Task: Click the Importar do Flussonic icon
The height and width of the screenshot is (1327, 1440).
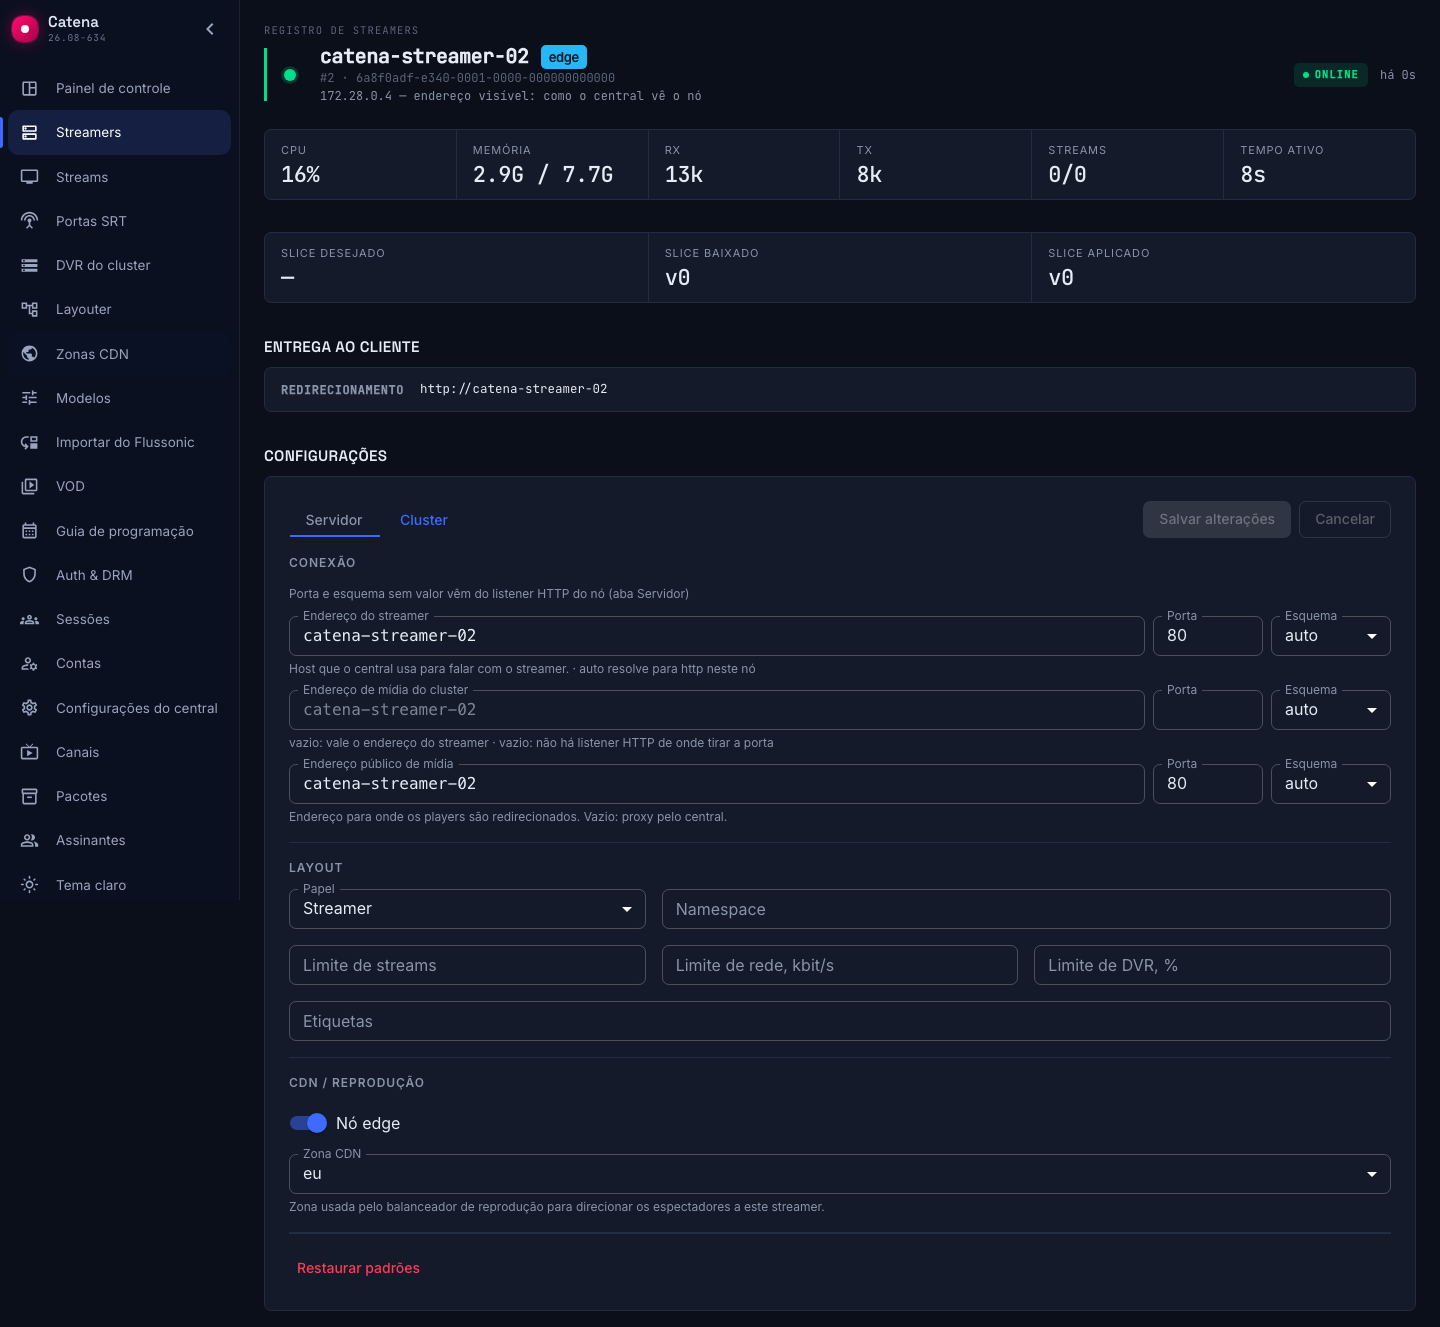Action: [x=30, y=442]
